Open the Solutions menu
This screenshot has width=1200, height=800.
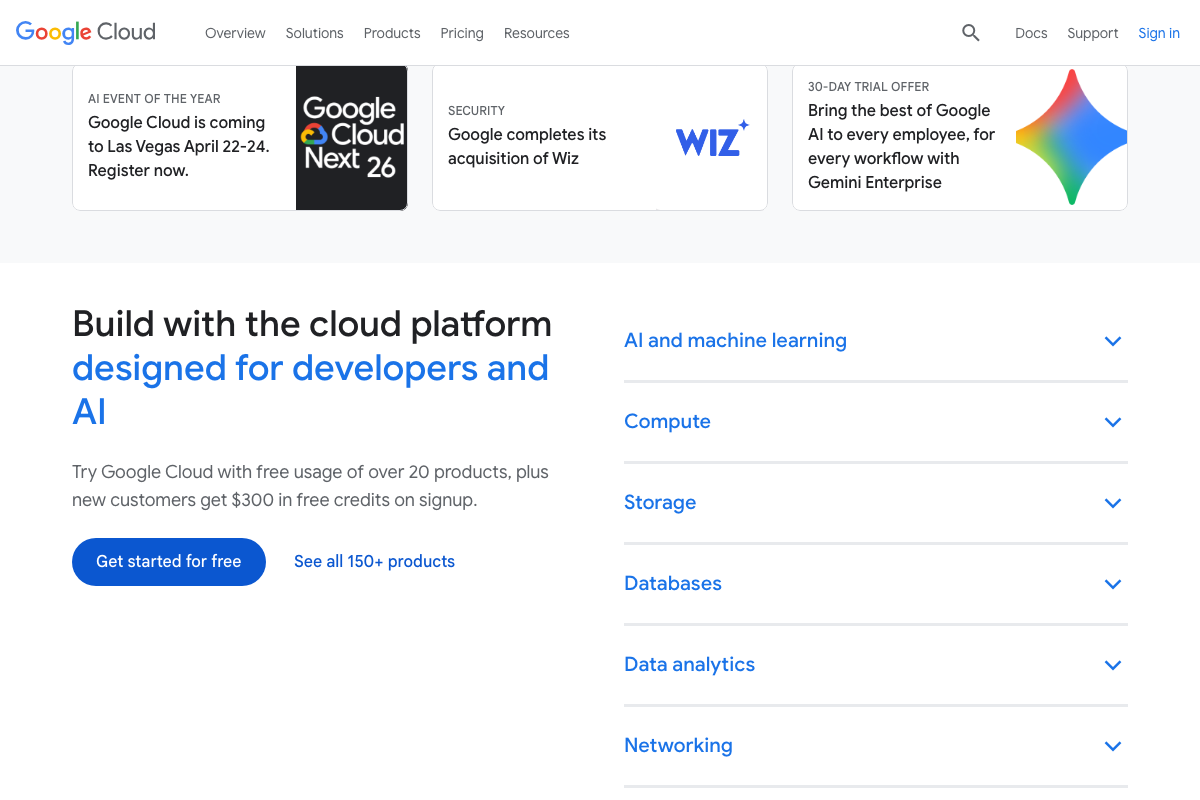(x=314, y=33)
